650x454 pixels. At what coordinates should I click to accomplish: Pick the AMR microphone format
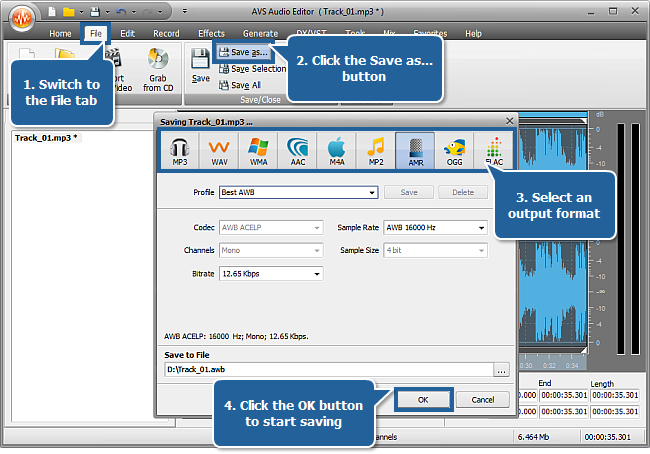coord(415,151)
